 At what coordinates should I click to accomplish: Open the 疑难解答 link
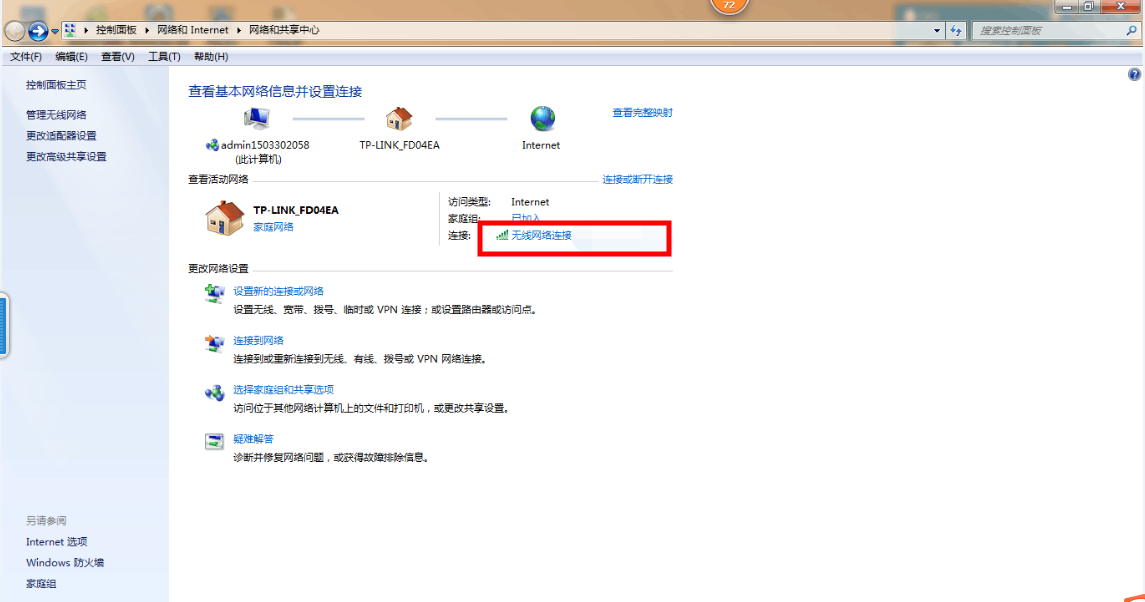(x=253, y=439)
